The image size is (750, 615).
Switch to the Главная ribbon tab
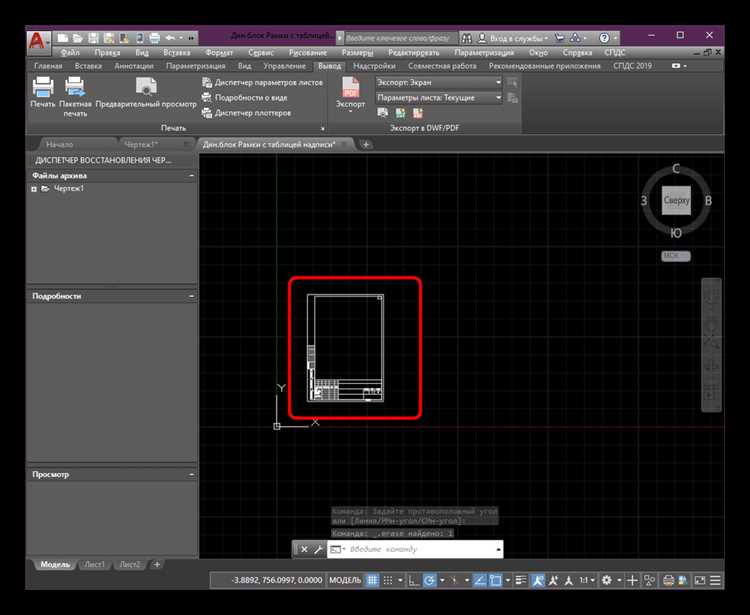click(x=48, y=66)
